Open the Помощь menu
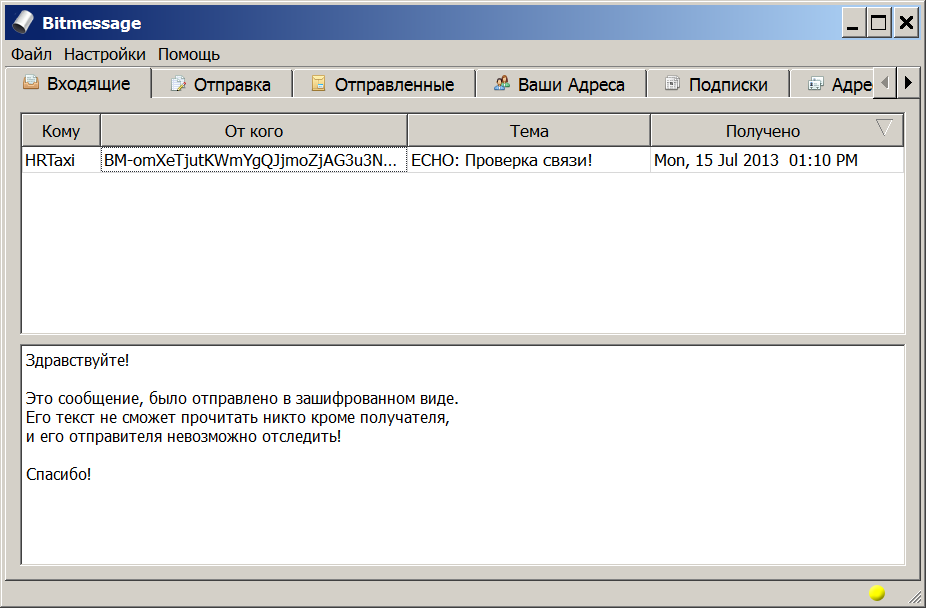The width and height of the screenshot is (926, 608). click(188, 54)
